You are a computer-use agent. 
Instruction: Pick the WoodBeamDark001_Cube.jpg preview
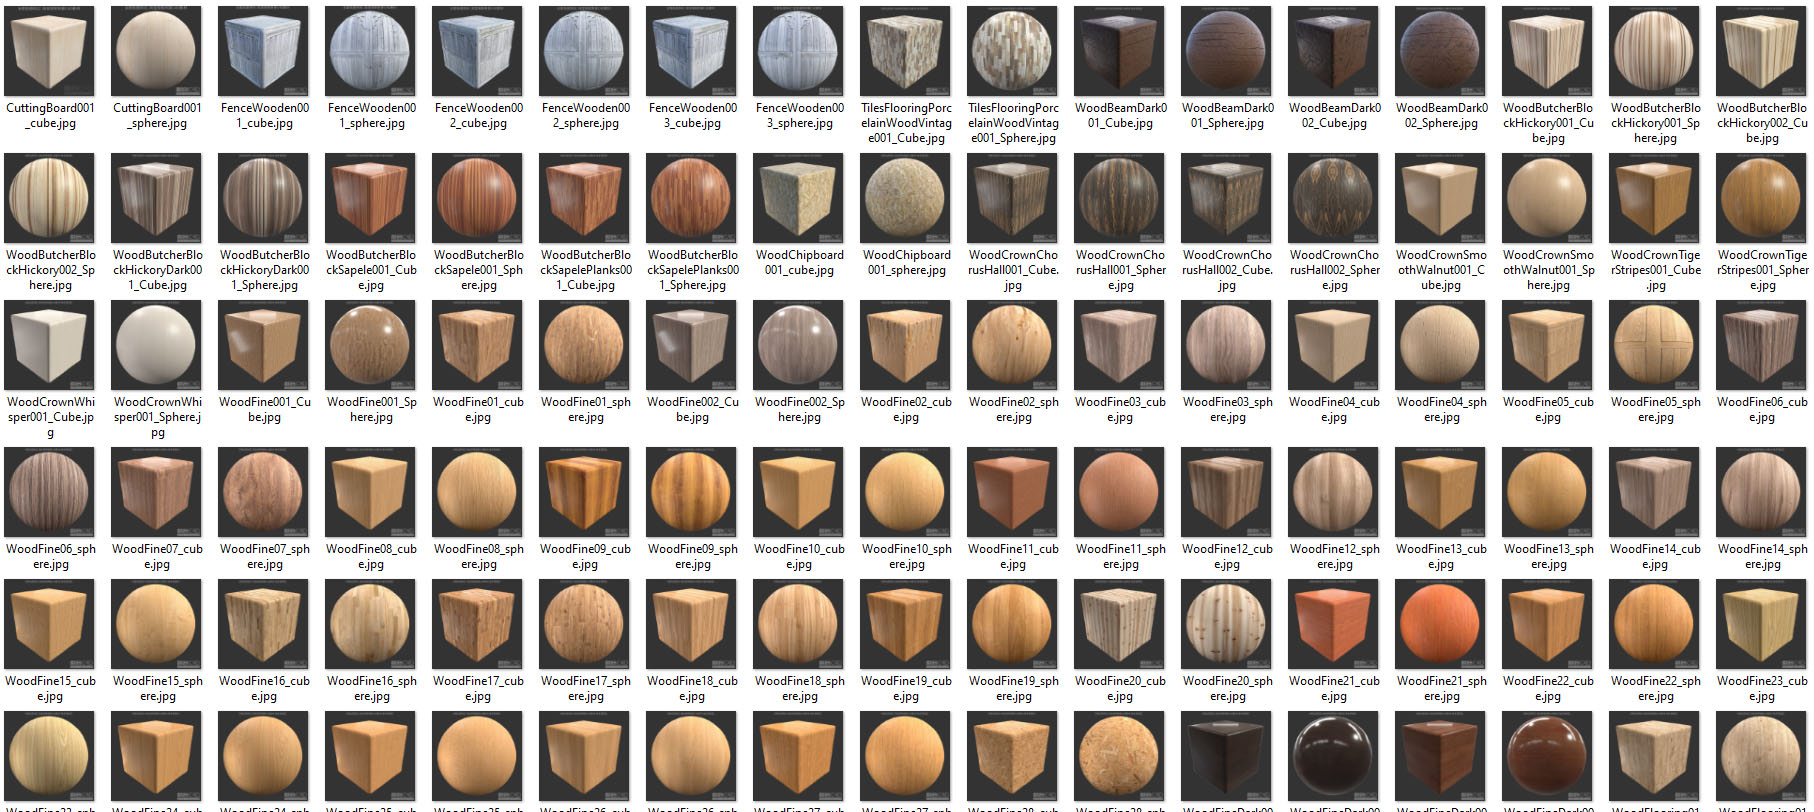[1120, 51]
